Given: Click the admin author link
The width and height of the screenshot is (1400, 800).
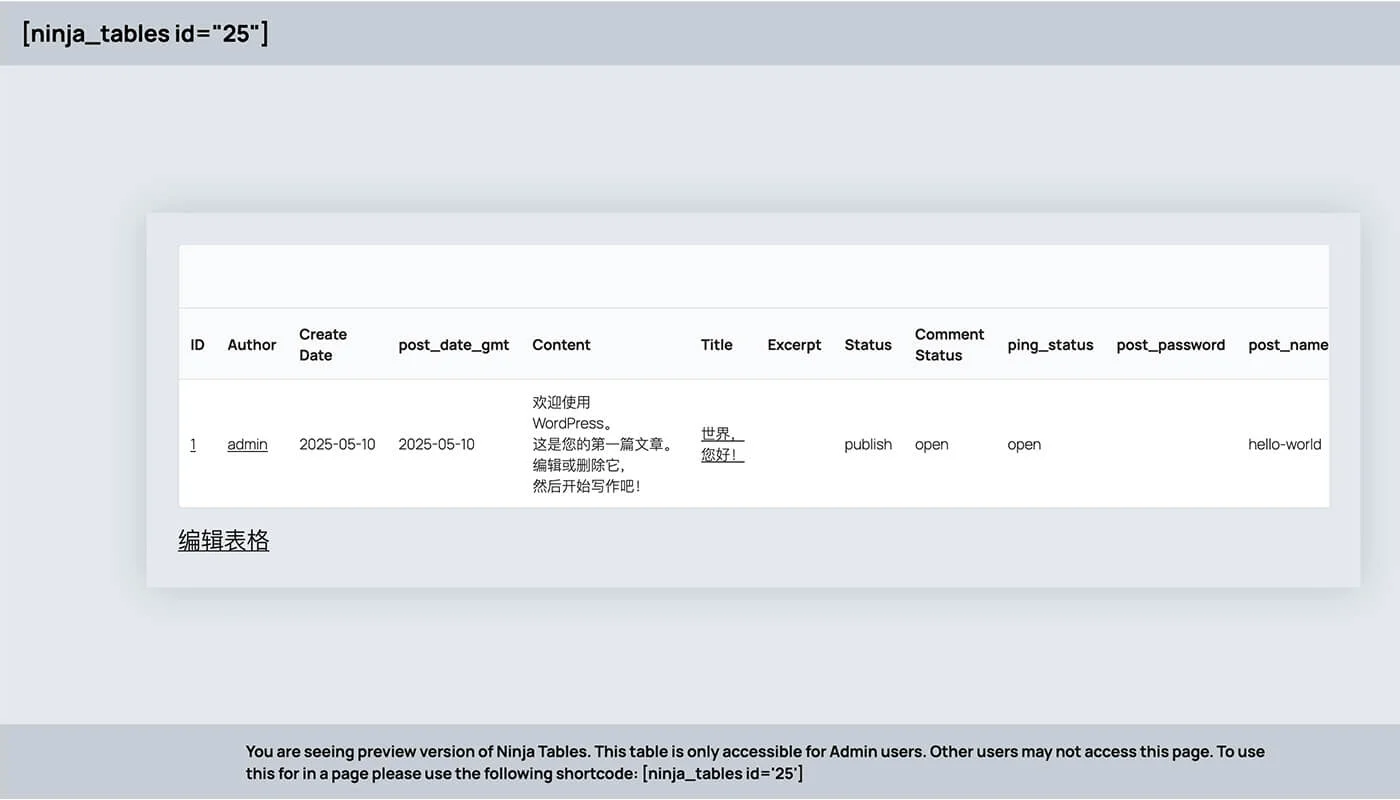Looking at the screenshot, I should pyautogui.click(x=247, y=444).
